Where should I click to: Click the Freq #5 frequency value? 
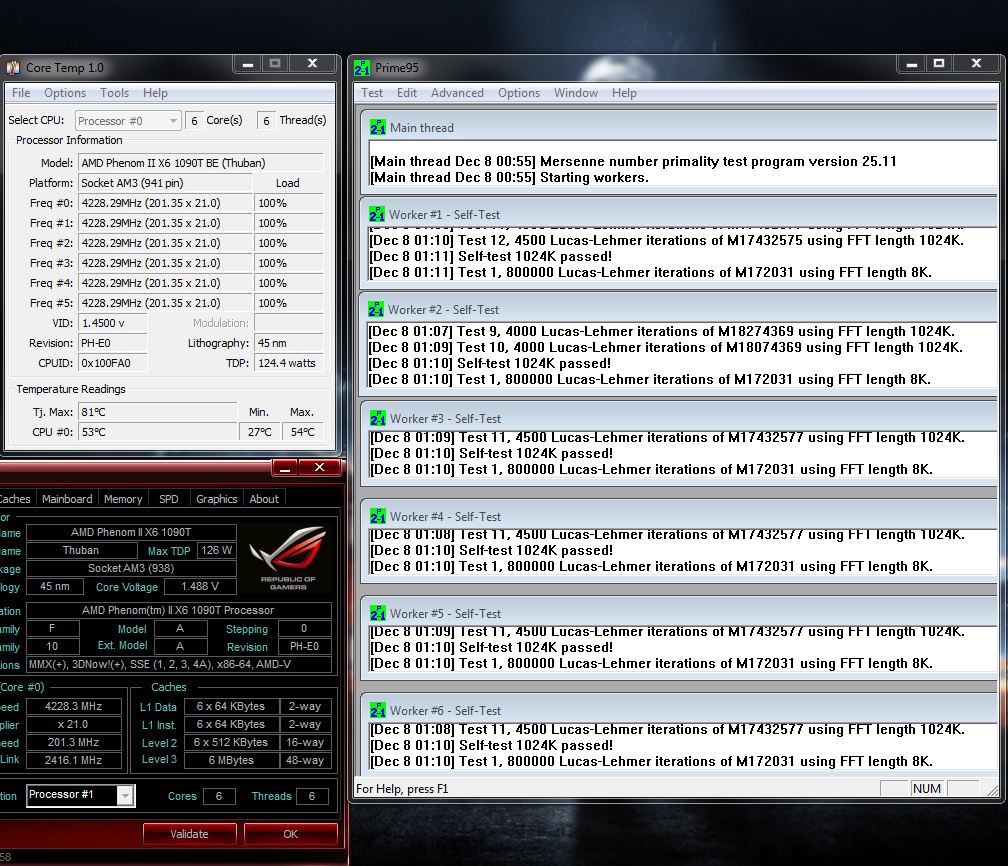click(165, 303)
